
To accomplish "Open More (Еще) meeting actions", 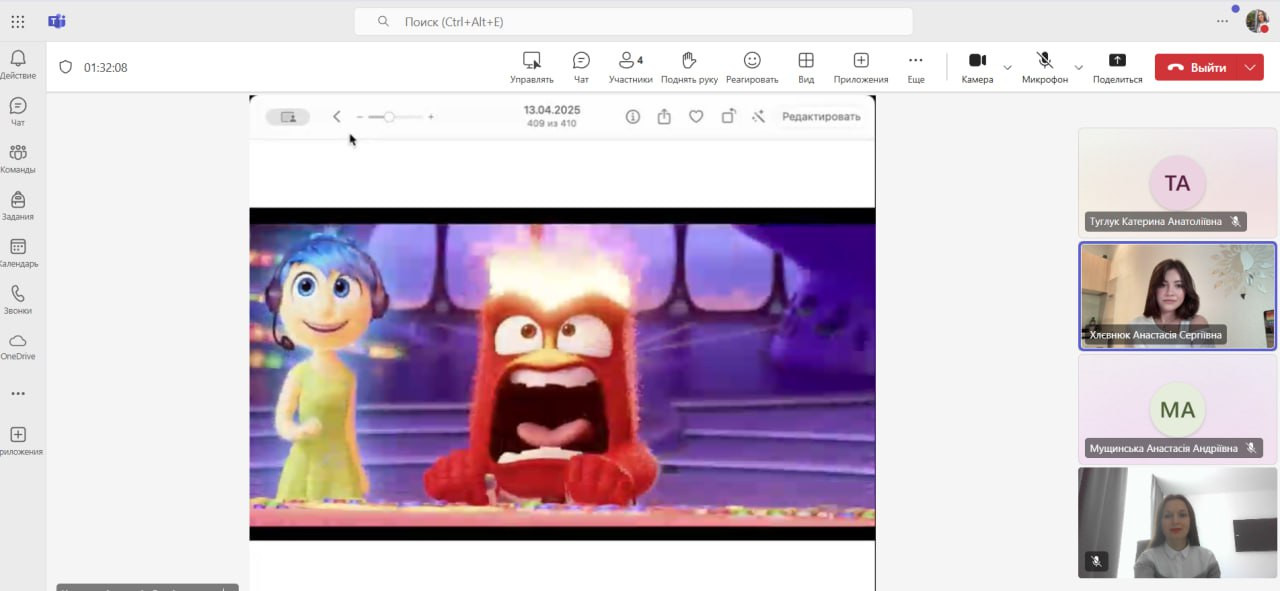I will (916, 67).
